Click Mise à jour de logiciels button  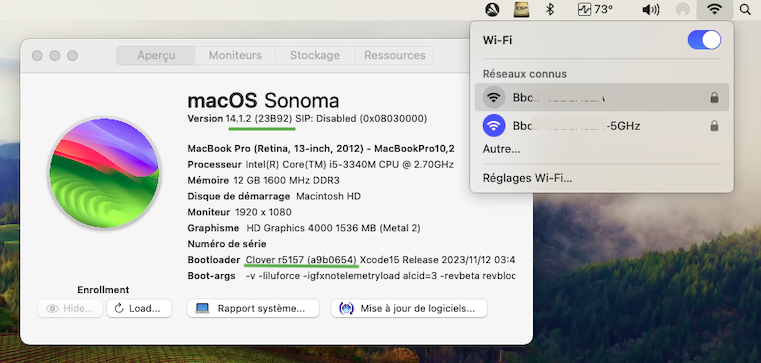[409, 308]
